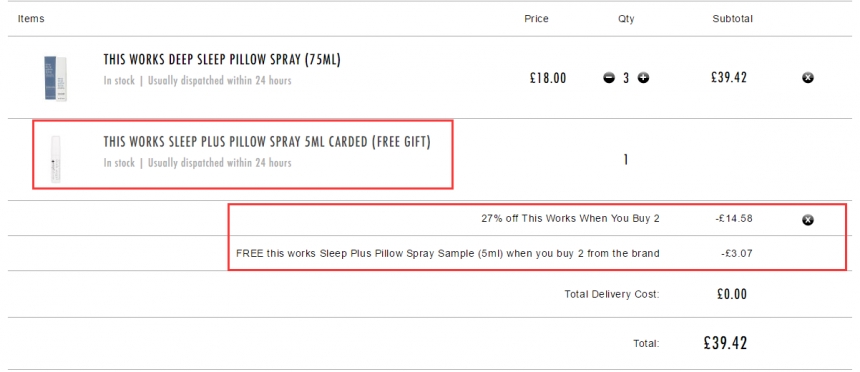Open Sleep Plus Pillow Spray gift thumbnail
Screen dimensions: 860x372
55,159
